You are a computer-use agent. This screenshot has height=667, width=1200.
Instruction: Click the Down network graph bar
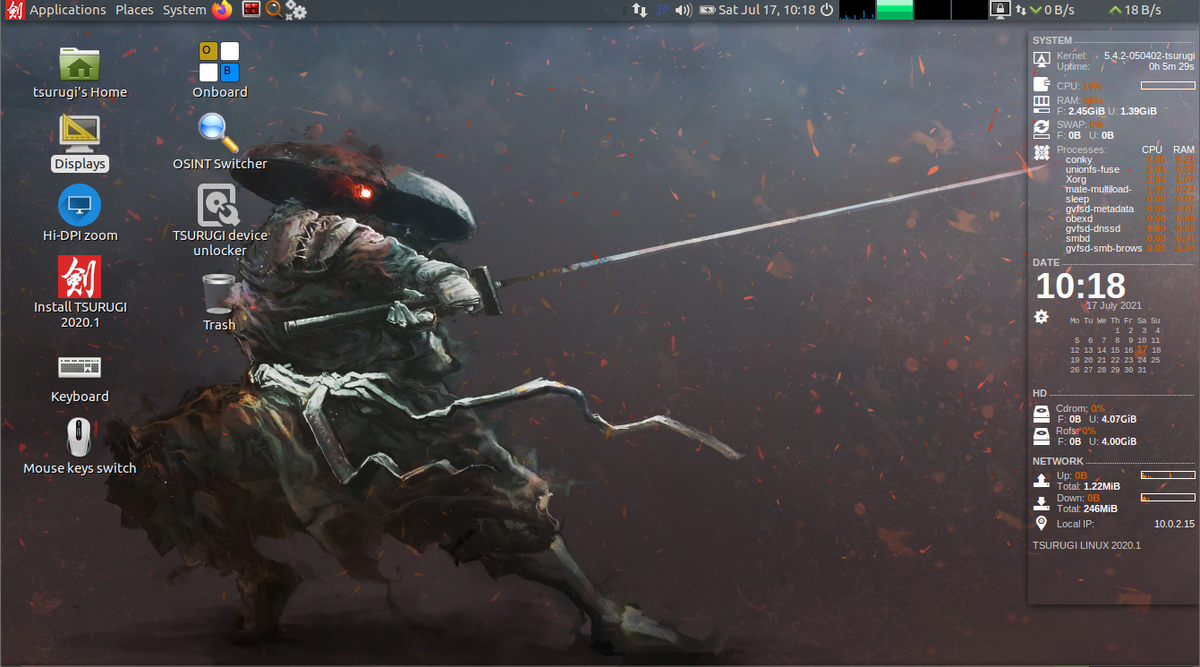coord(1168,497)
